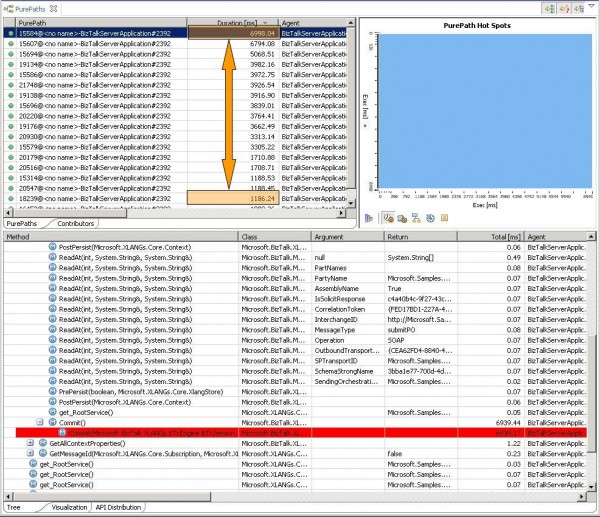Click the PurePath list vertical scrollbar up arrow

click(x=351, y=23)
